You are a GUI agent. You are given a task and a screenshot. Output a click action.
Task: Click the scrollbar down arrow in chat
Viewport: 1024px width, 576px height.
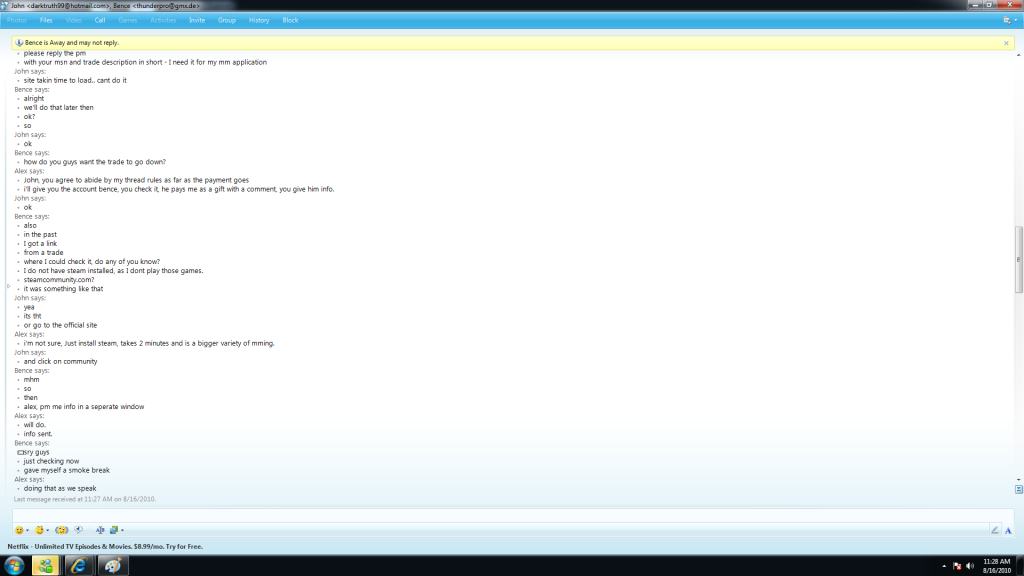[x=1019, y=479]
